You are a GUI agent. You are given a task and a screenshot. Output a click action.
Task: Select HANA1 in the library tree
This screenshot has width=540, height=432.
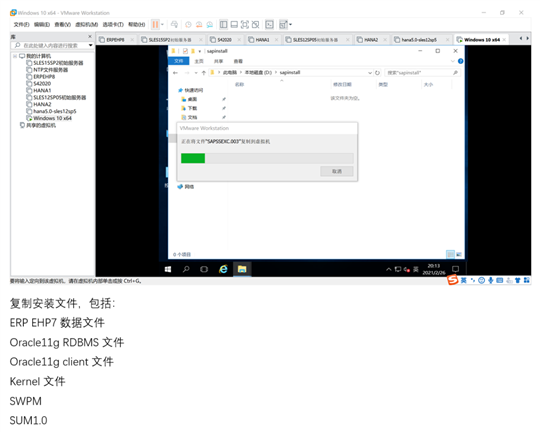[42, 91]
